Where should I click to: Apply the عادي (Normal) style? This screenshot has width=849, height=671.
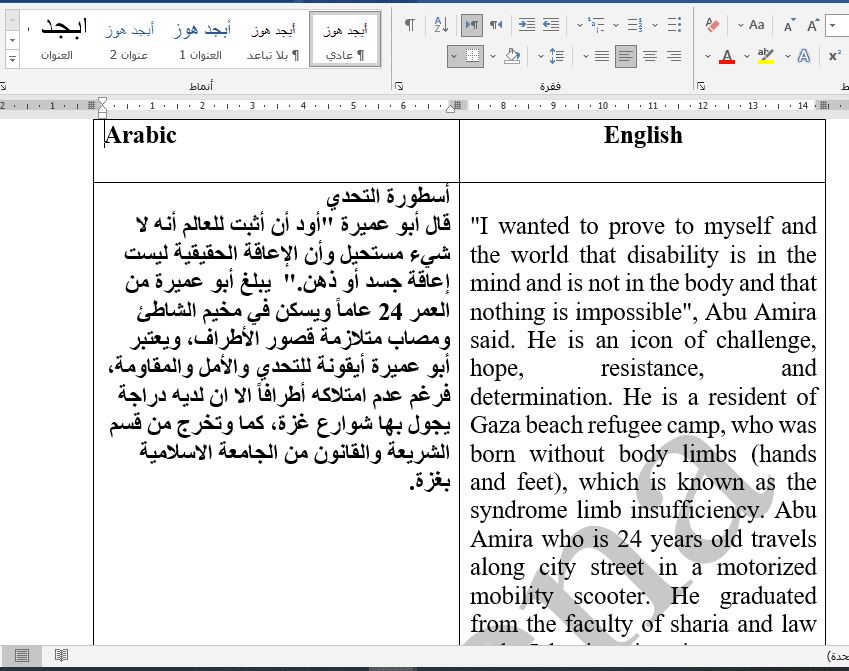345,40
